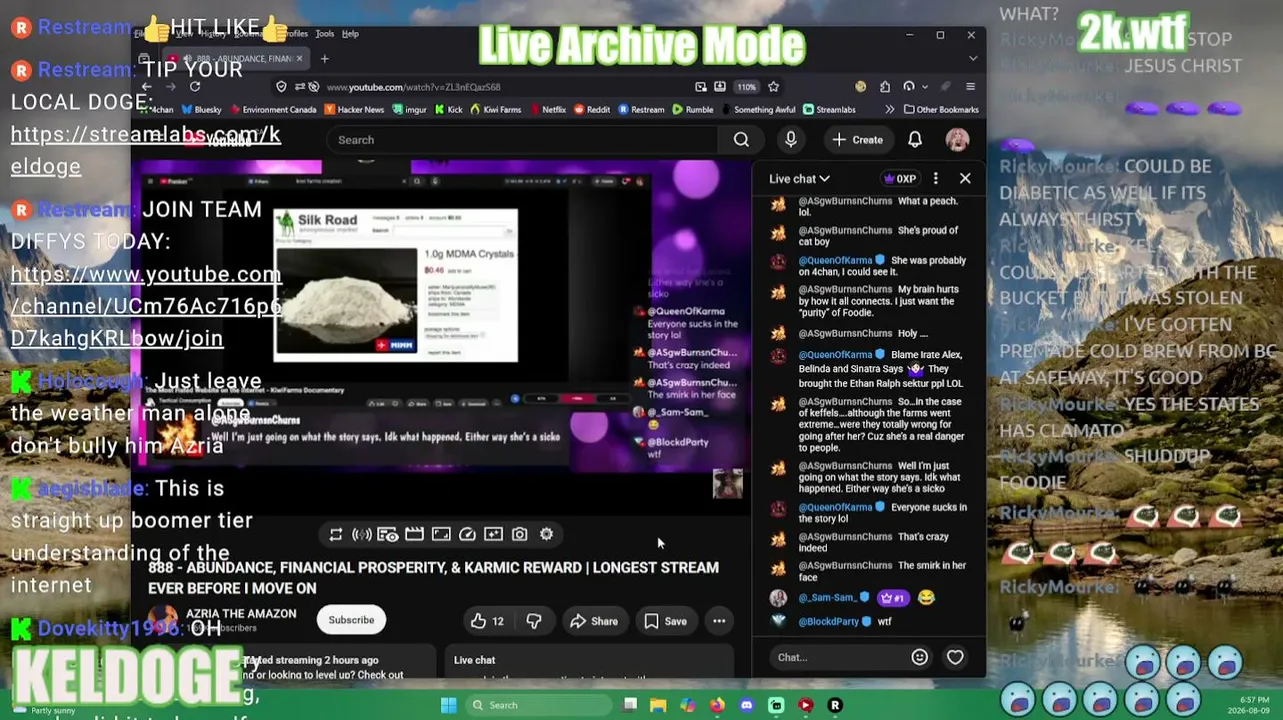The image size is (1283, 720).
Task: Open a new browser tab
Action: point(324,59)
